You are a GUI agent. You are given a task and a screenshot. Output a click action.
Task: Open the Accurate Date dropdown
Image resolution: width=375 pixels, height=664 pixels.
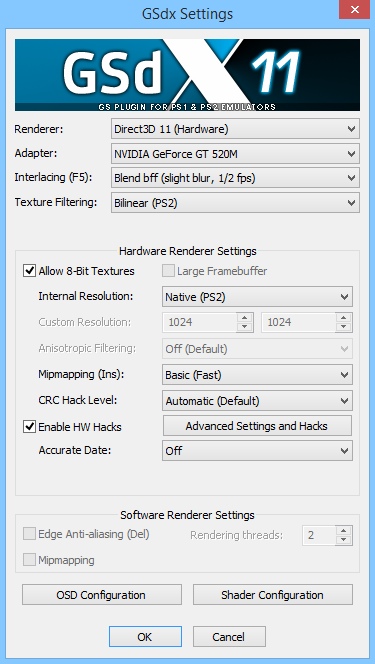click(x=257, y=451)
